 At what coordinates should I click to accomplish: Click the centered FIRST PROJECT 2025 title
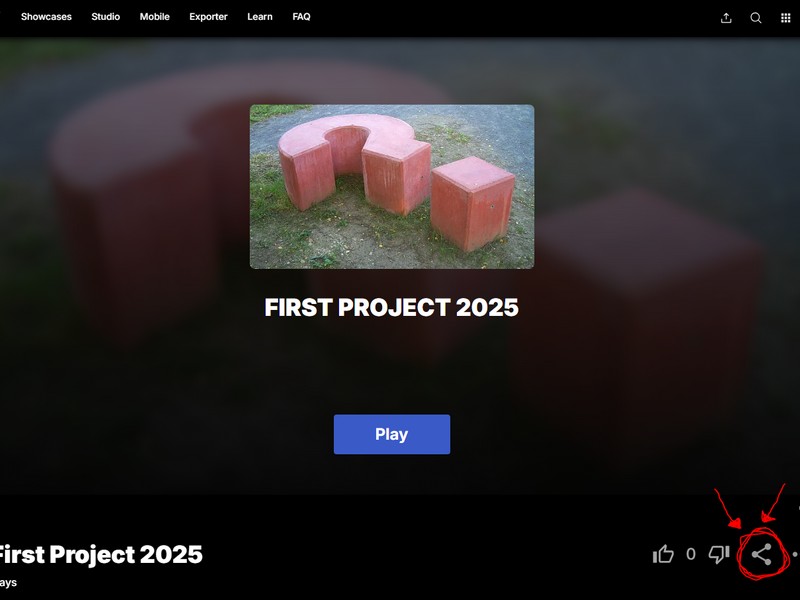point(391,308)
